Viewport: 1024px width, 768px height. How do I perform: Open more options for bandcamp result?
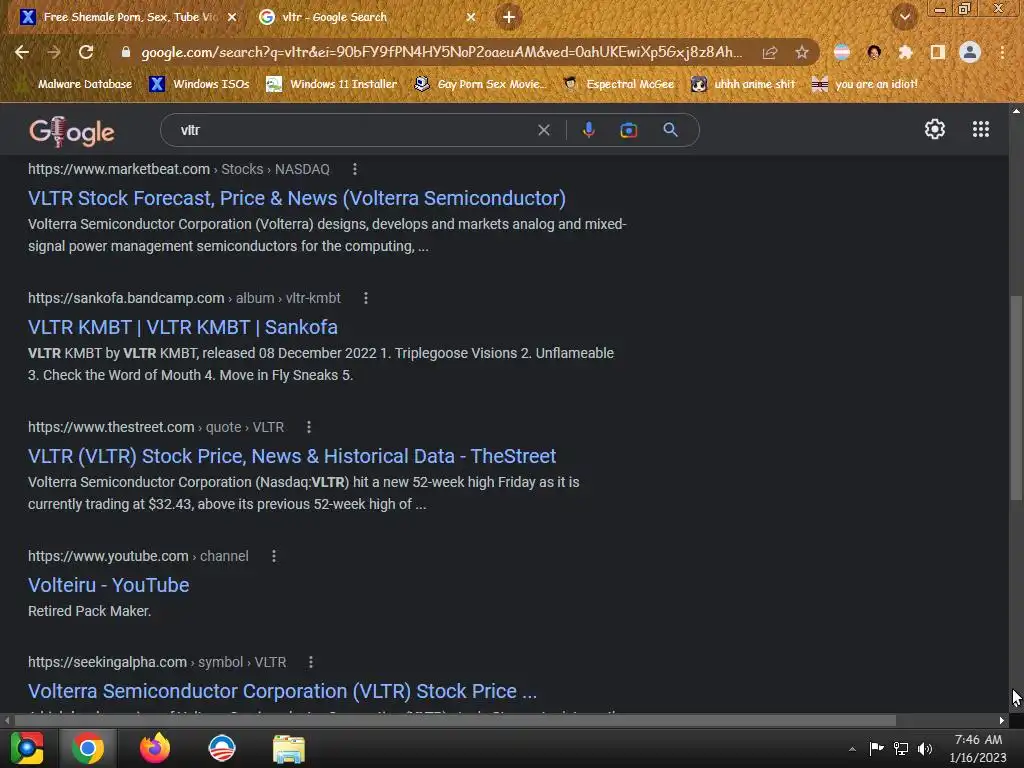point(366,298)
